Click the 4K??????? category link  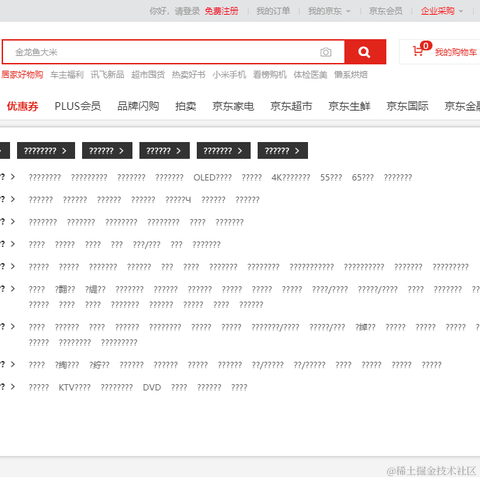coord(291,178)
